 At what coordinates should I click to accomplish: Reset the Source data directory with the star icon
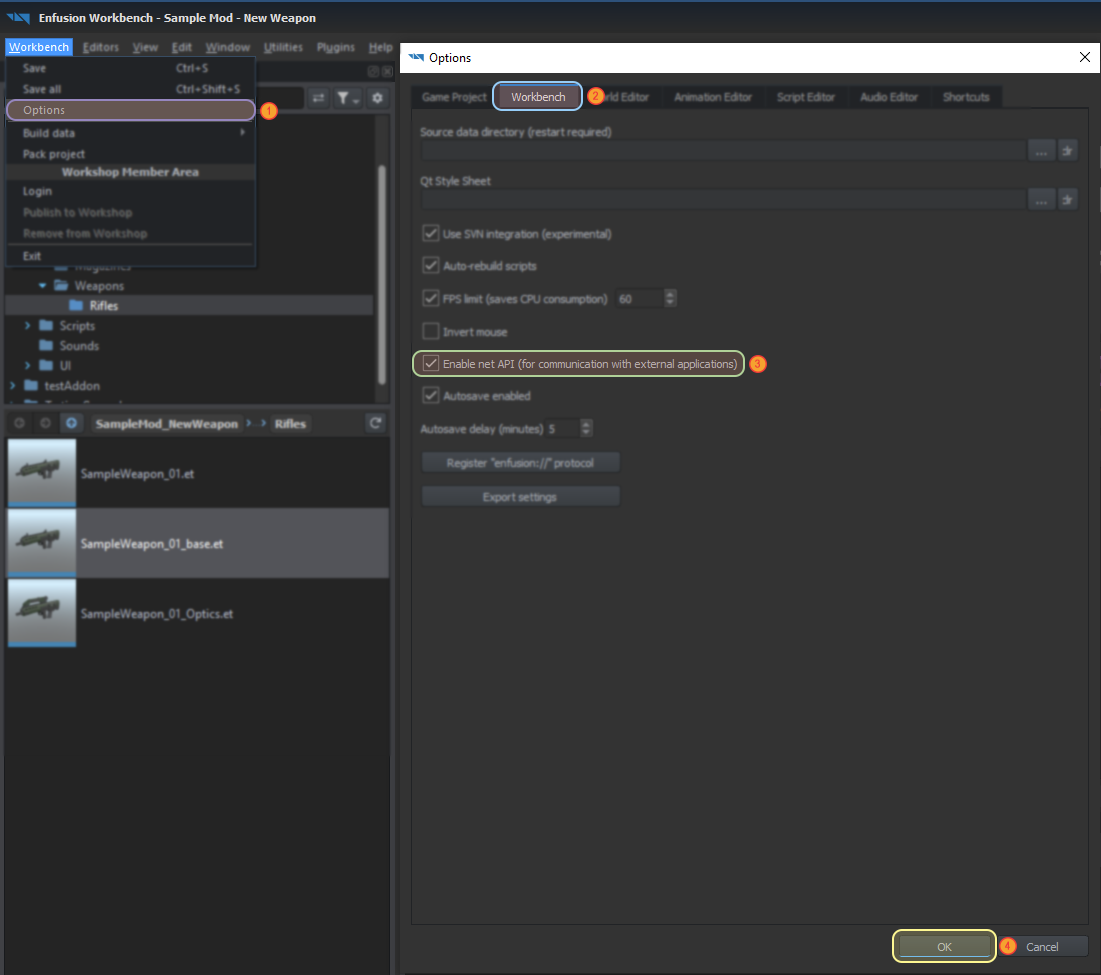tap(1067, 150)
